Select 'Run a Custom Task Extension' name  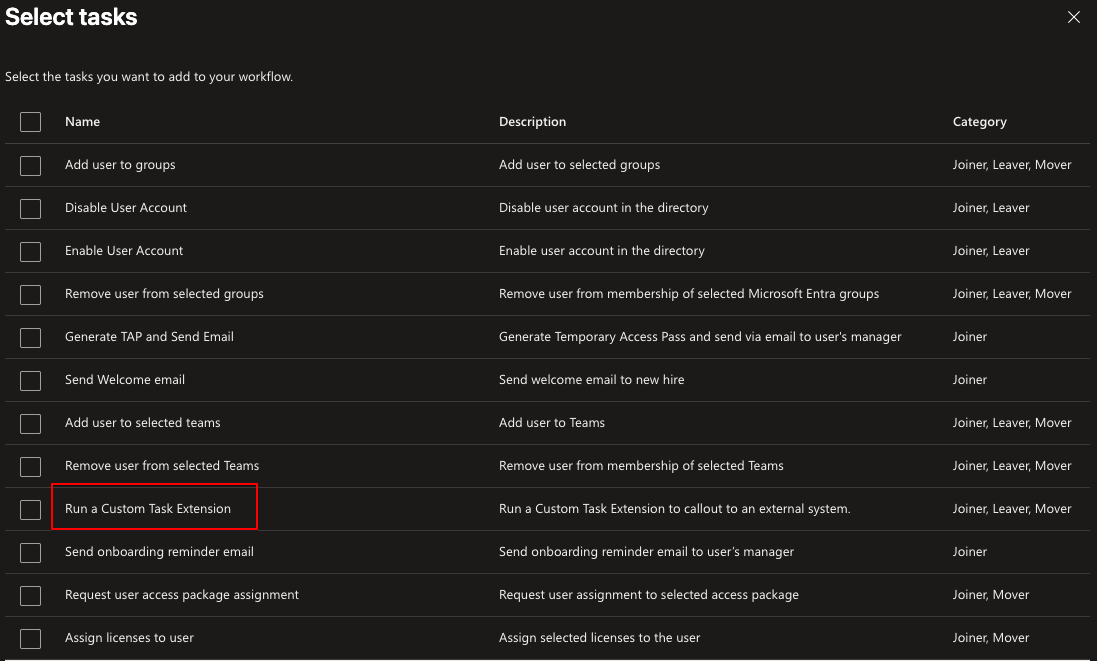(x=148, y=509)
